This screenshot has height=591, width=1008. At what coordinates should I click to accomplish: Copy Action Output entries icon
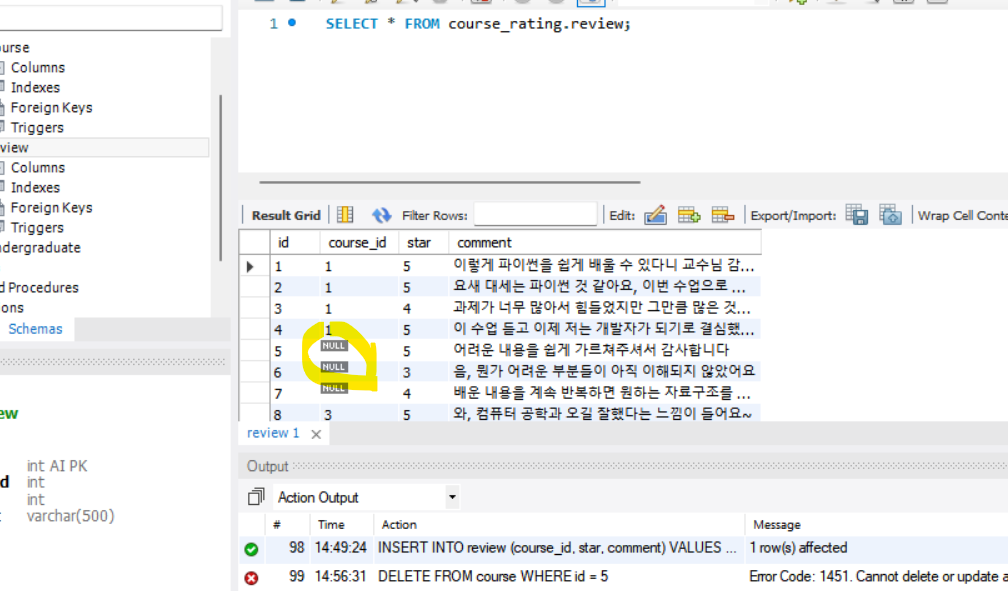[256, 497]
